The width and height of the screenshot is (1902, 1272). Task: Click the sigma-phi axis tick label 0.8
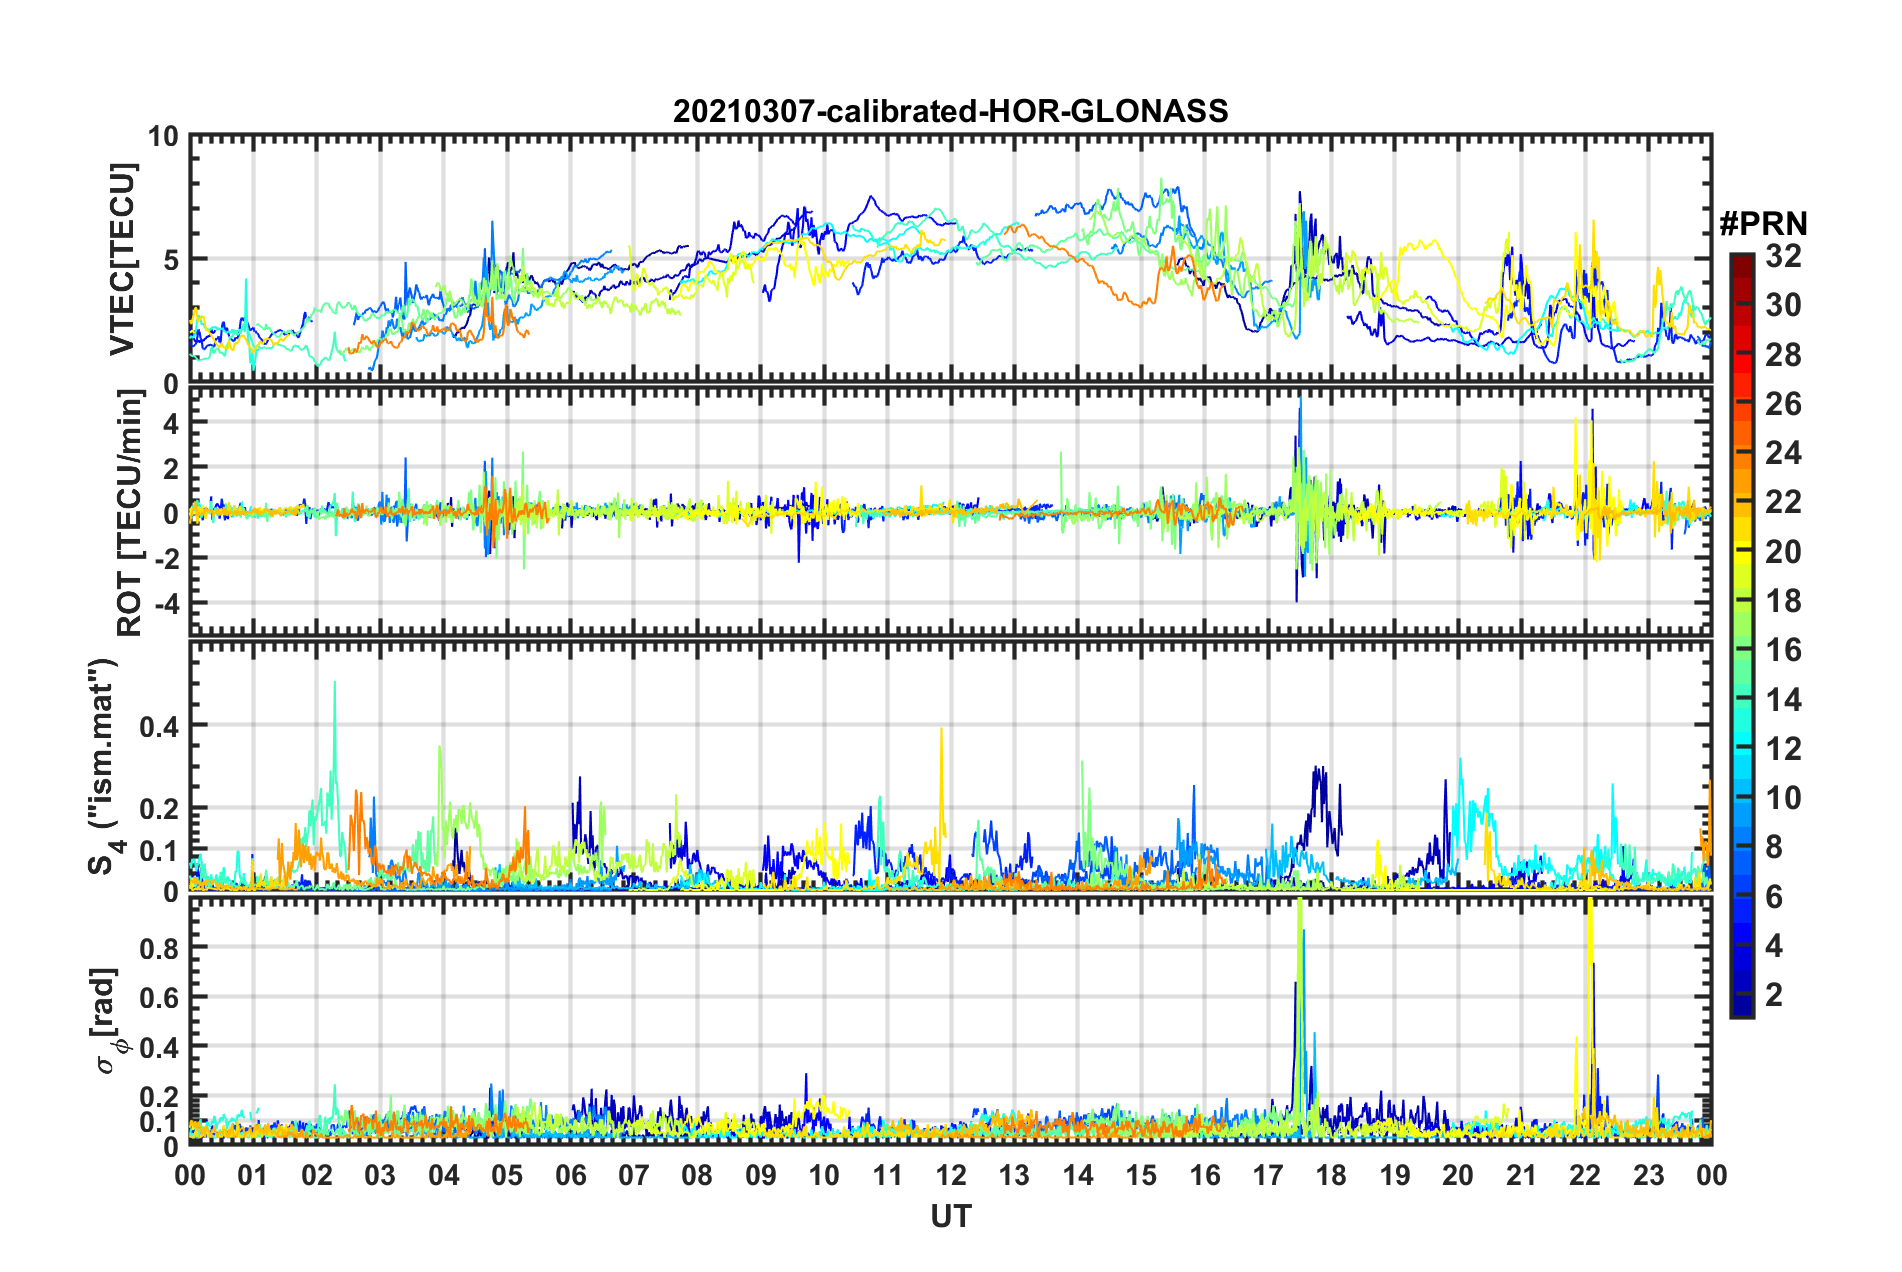[x=160, y=947]
